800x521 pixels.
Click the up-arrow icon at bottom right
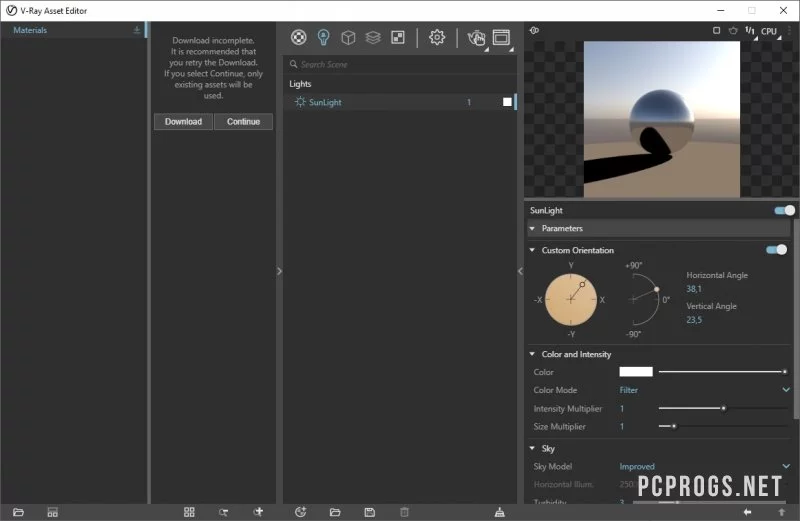pyautogui.click(x=781, y=512)
